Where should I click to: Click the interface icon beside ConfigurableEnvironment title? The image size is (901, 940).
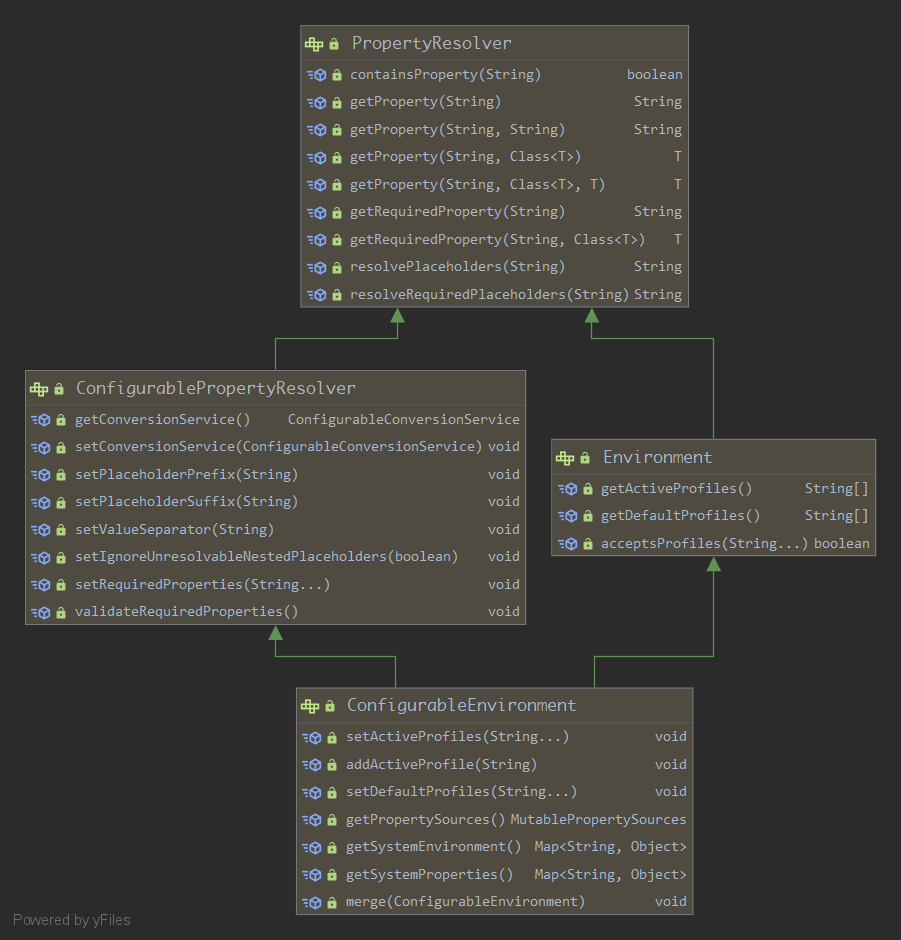[310, 706]
